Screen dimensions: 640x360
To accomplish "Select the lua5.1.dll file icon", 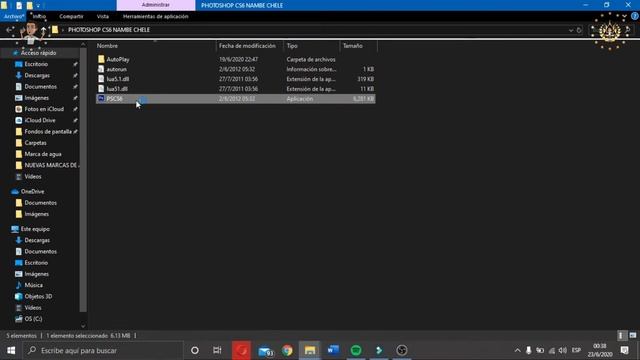I will pos(101,79).
